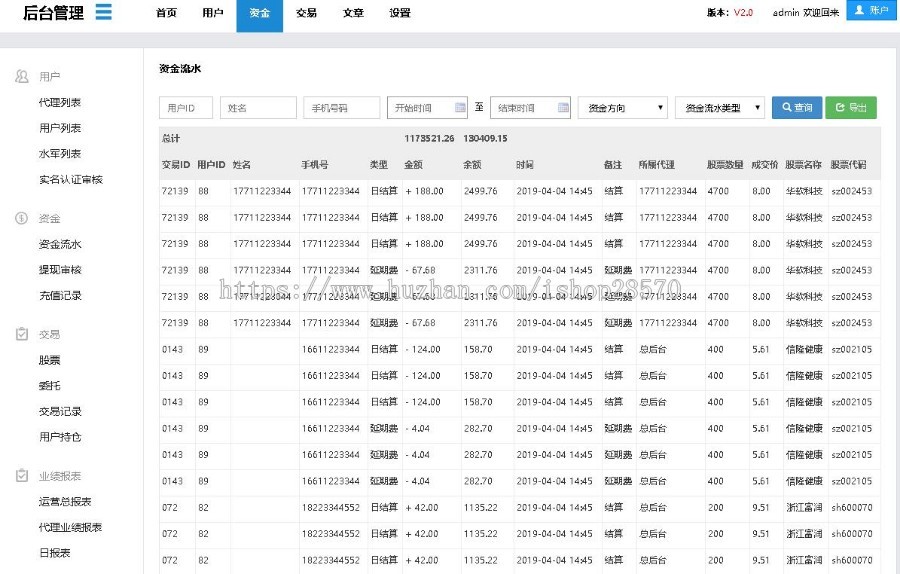
Task: Click the admin 欢迎回来 text
Action: (806, 12)
